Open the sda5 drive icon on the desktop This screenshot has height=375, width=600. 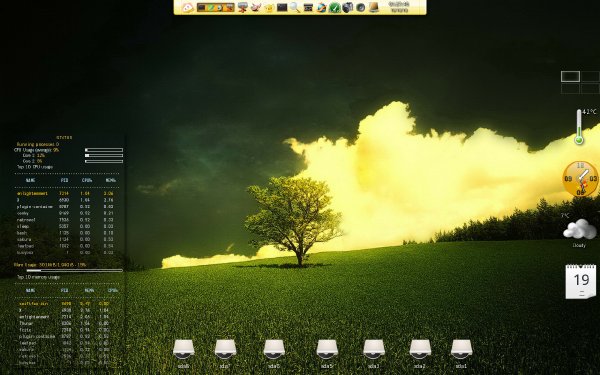327,353
